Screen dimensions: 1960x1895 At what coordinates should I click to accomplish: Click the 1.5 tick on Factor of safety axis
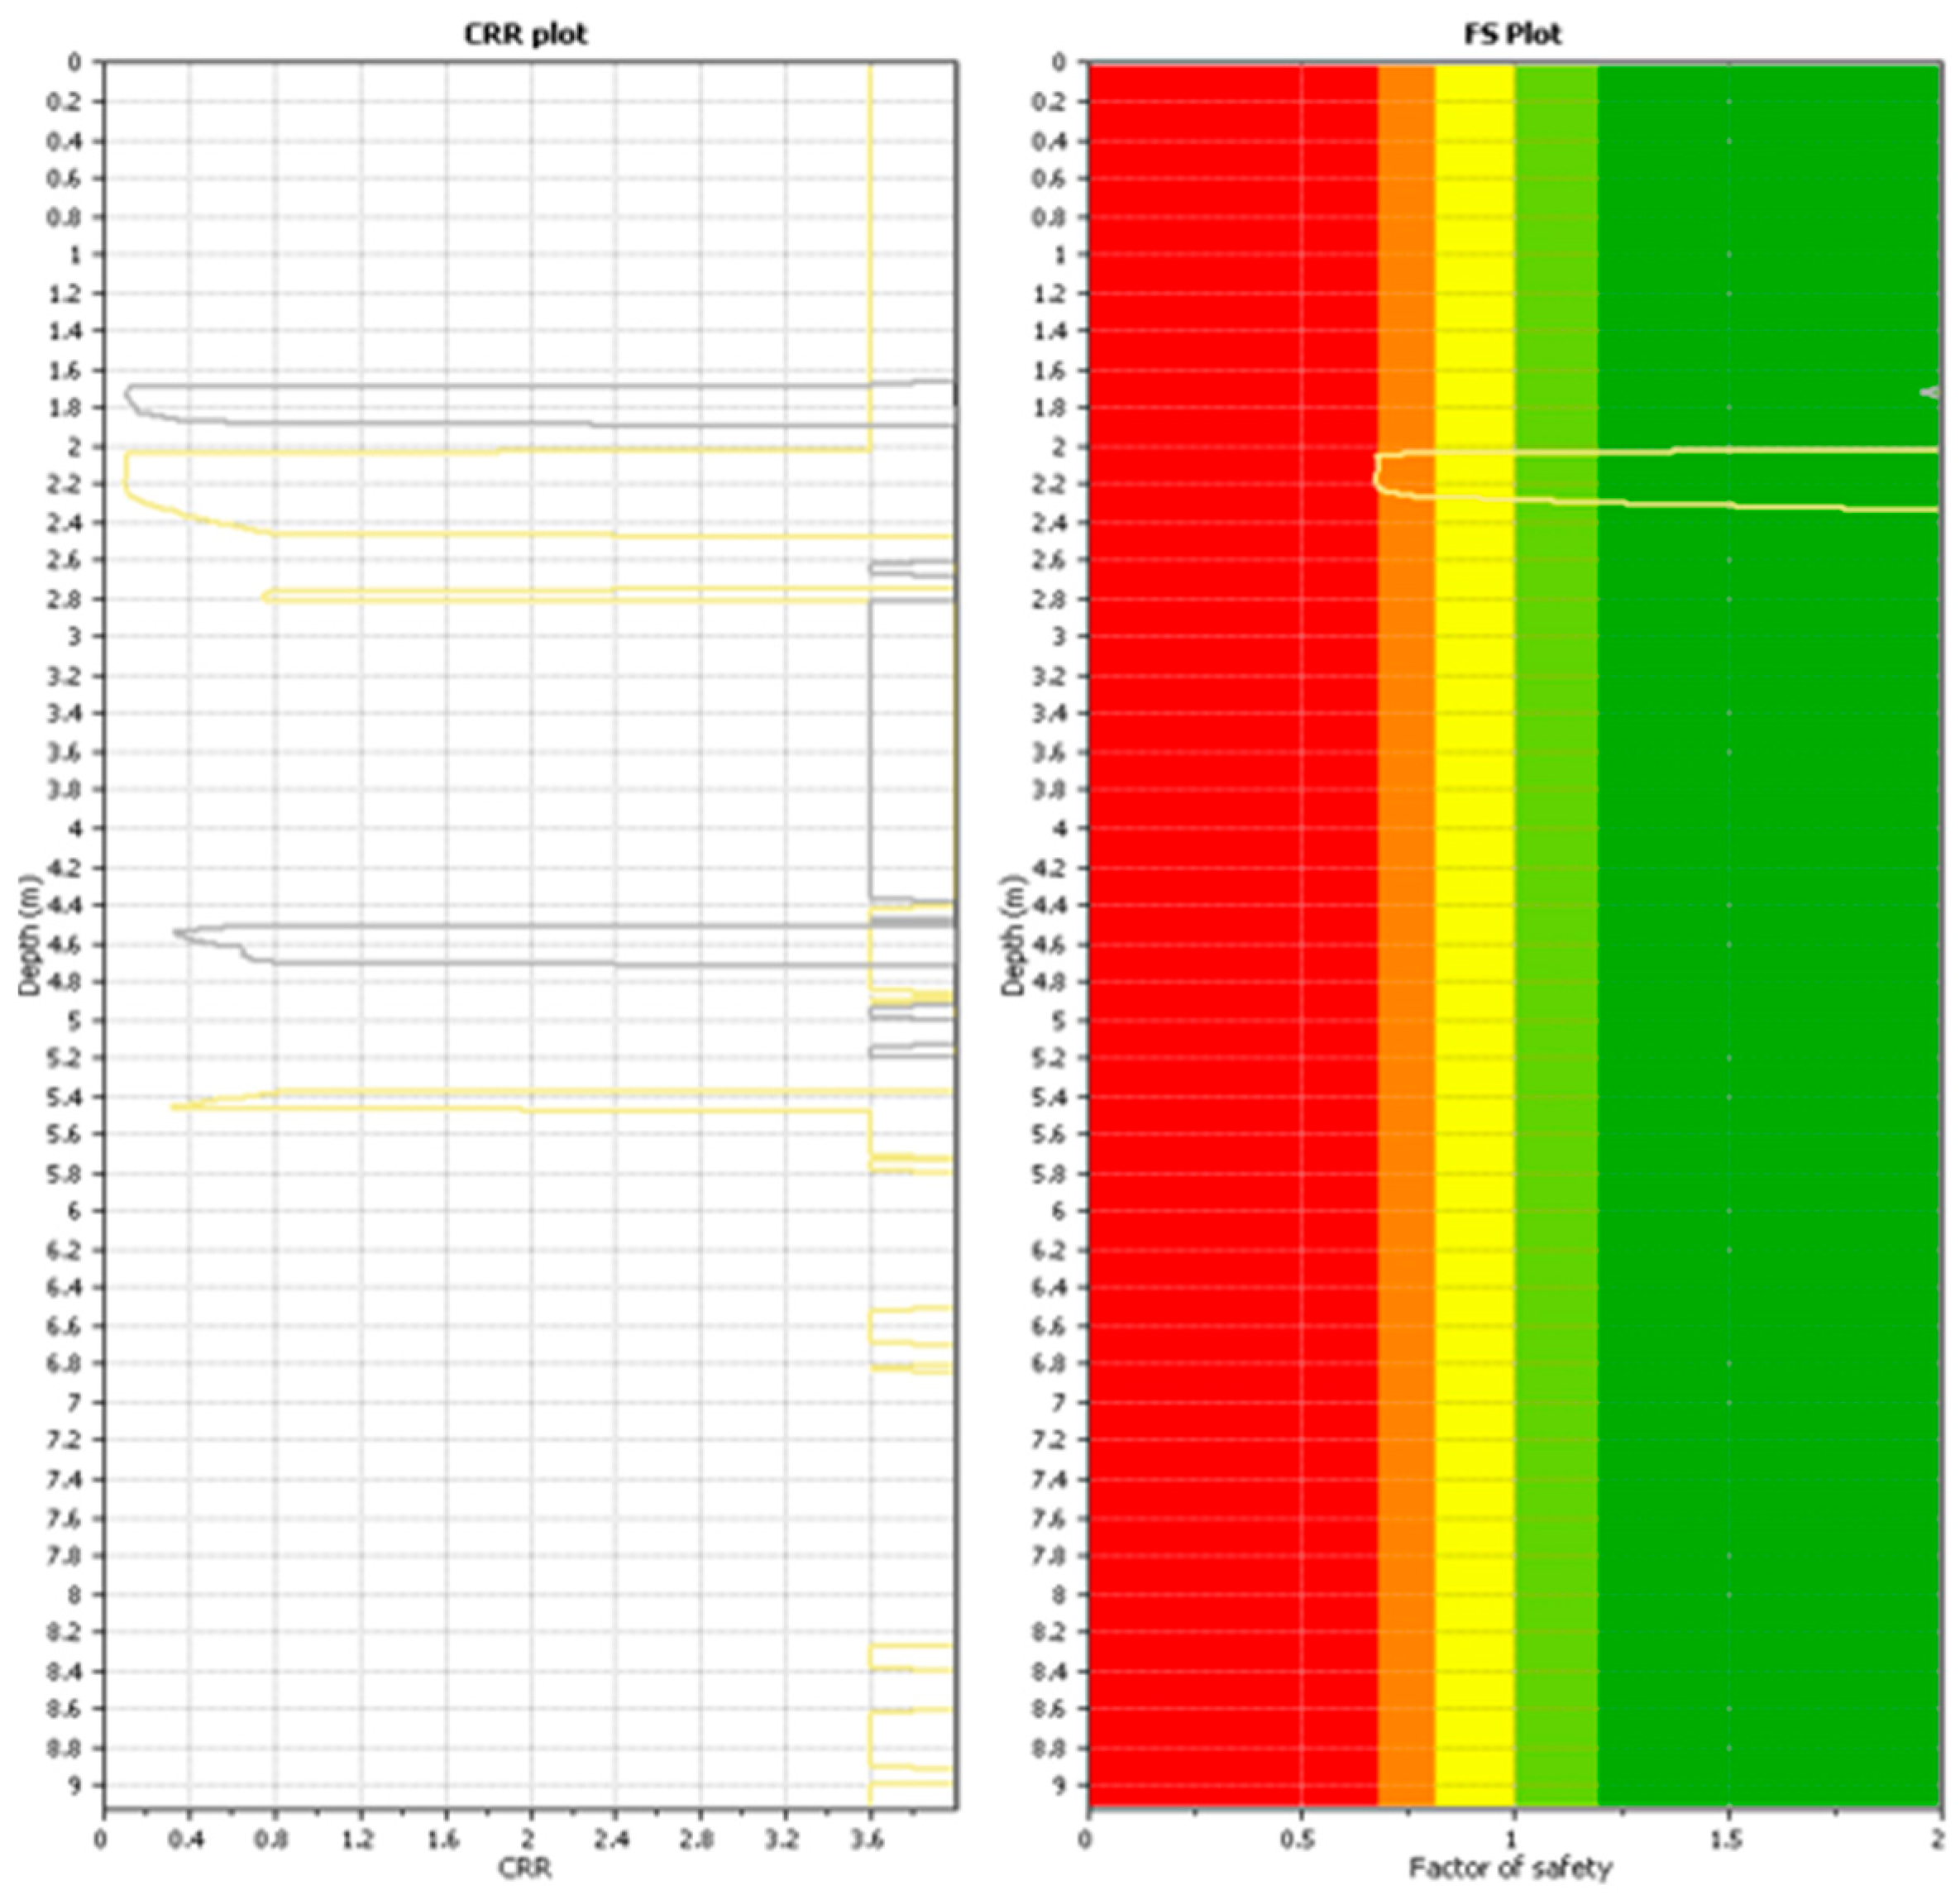(1727, 1840)
